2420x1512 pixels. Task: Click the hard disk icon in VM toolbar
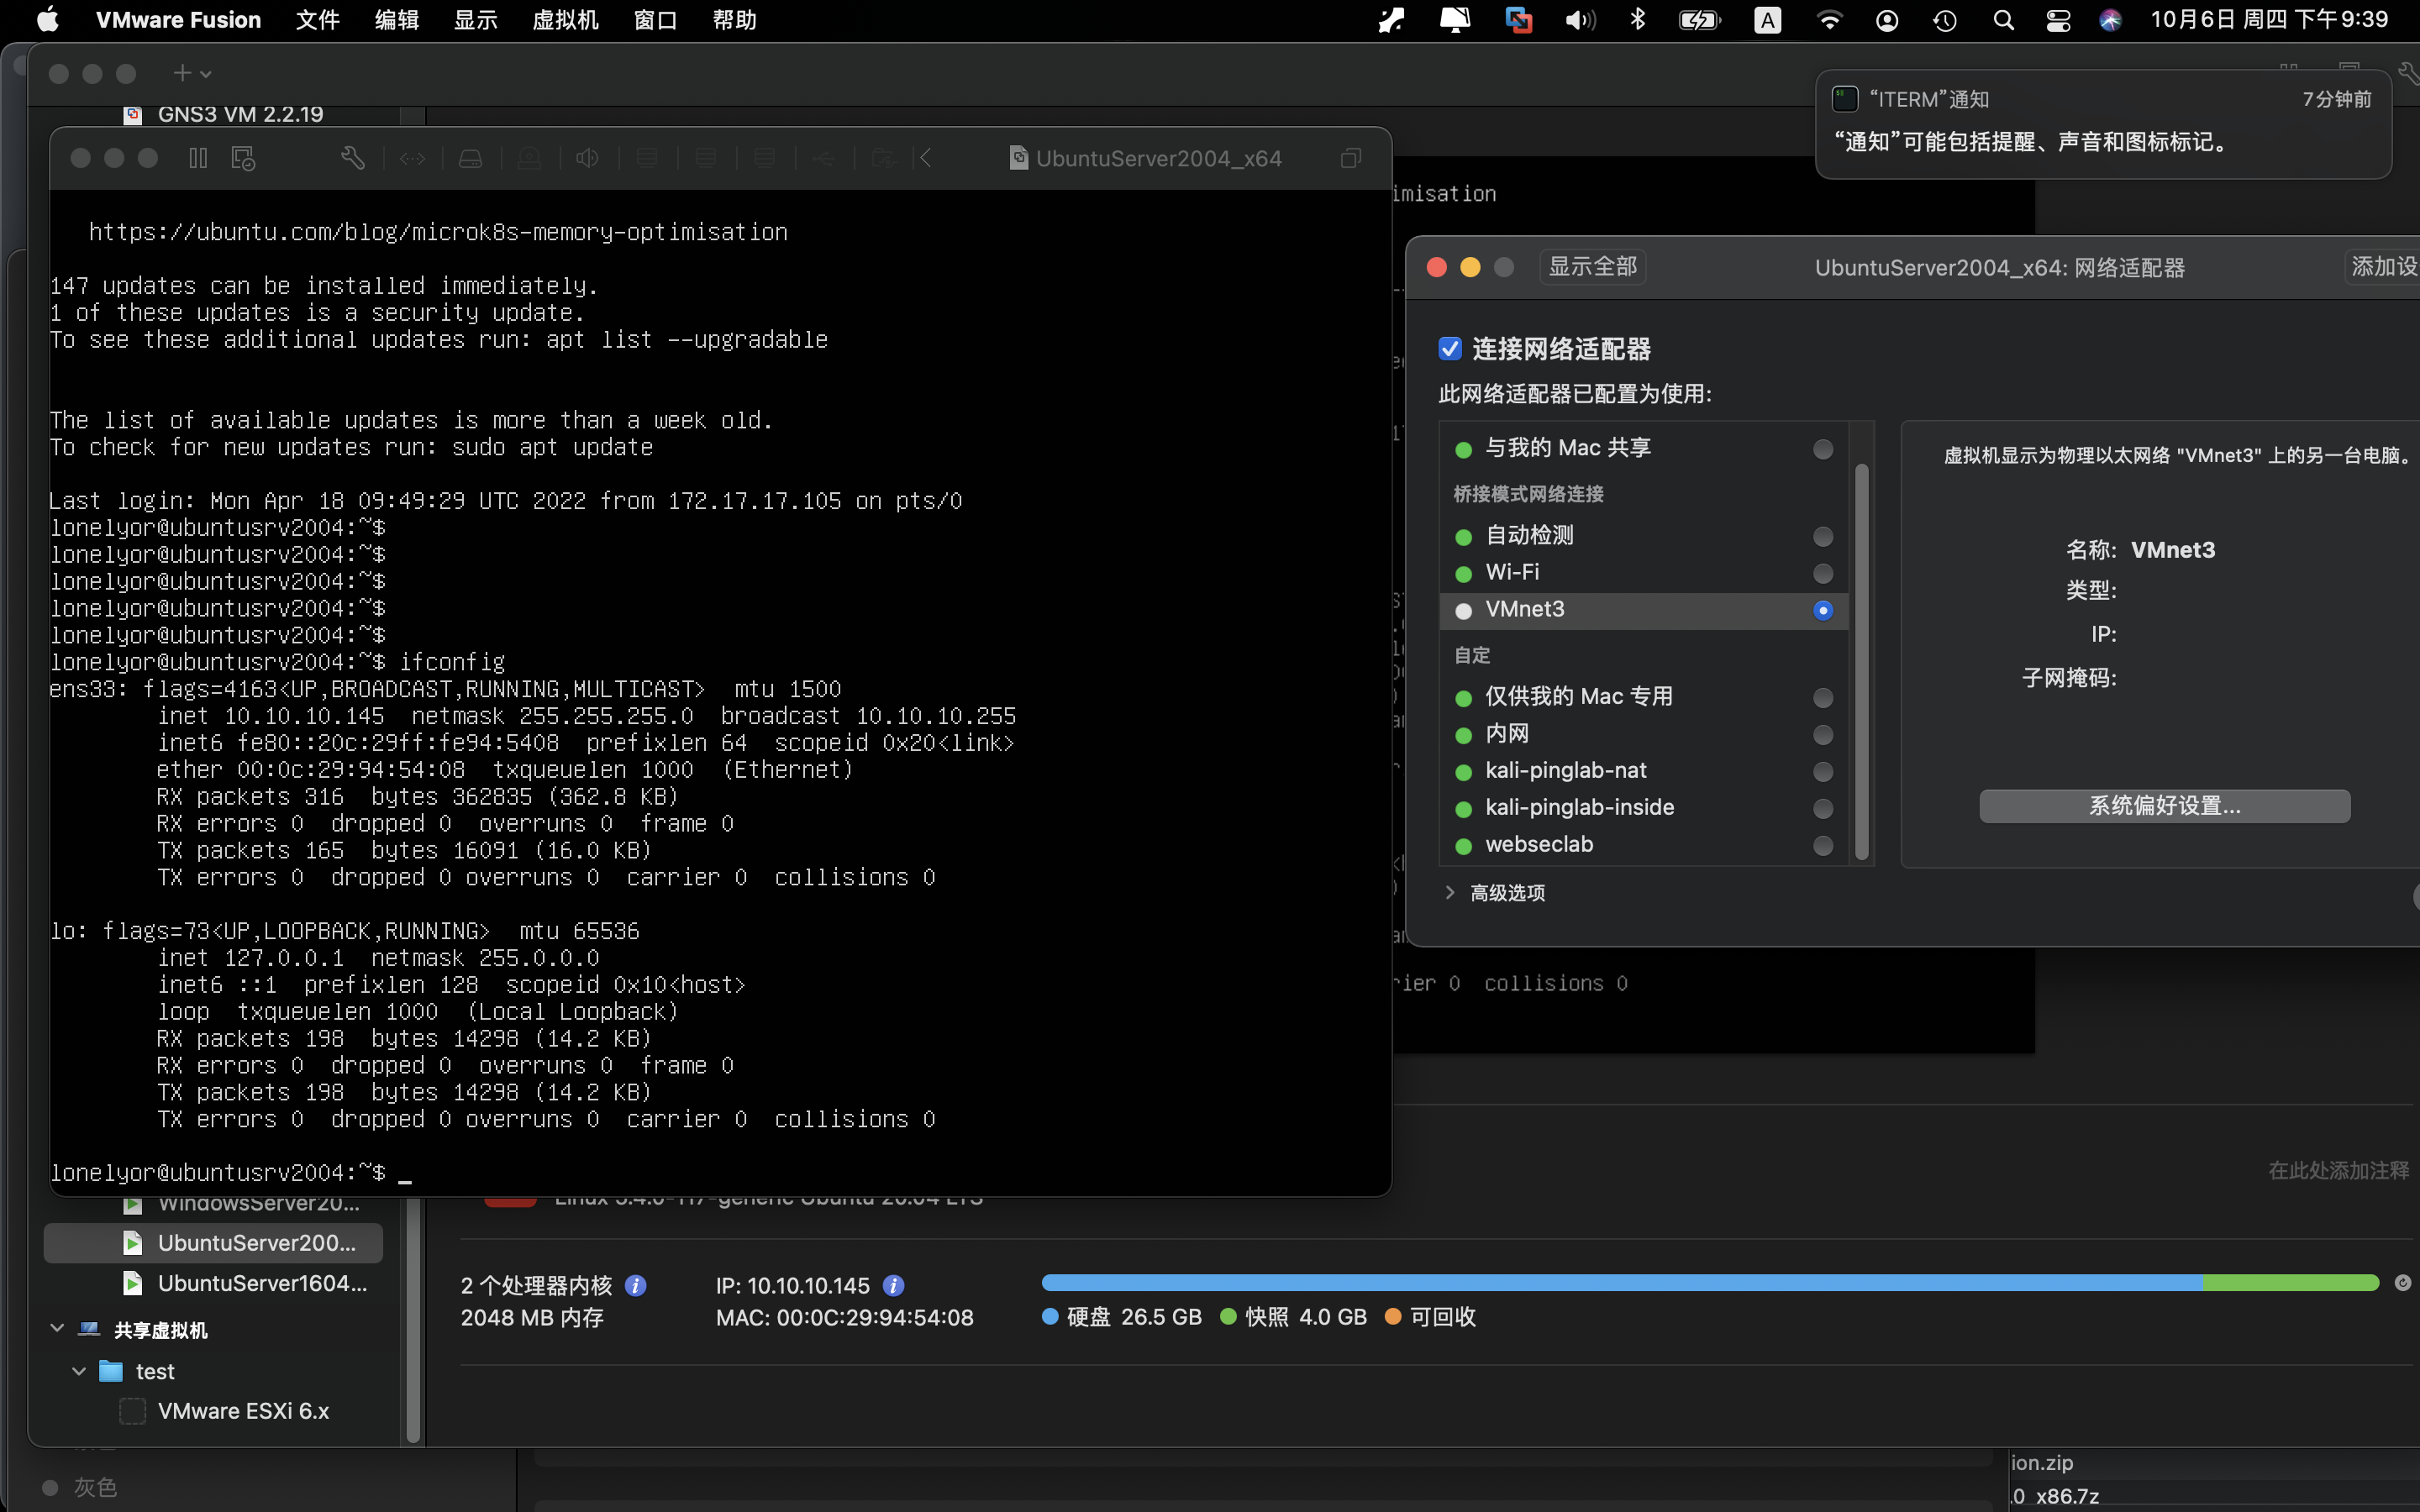(470, 158)
